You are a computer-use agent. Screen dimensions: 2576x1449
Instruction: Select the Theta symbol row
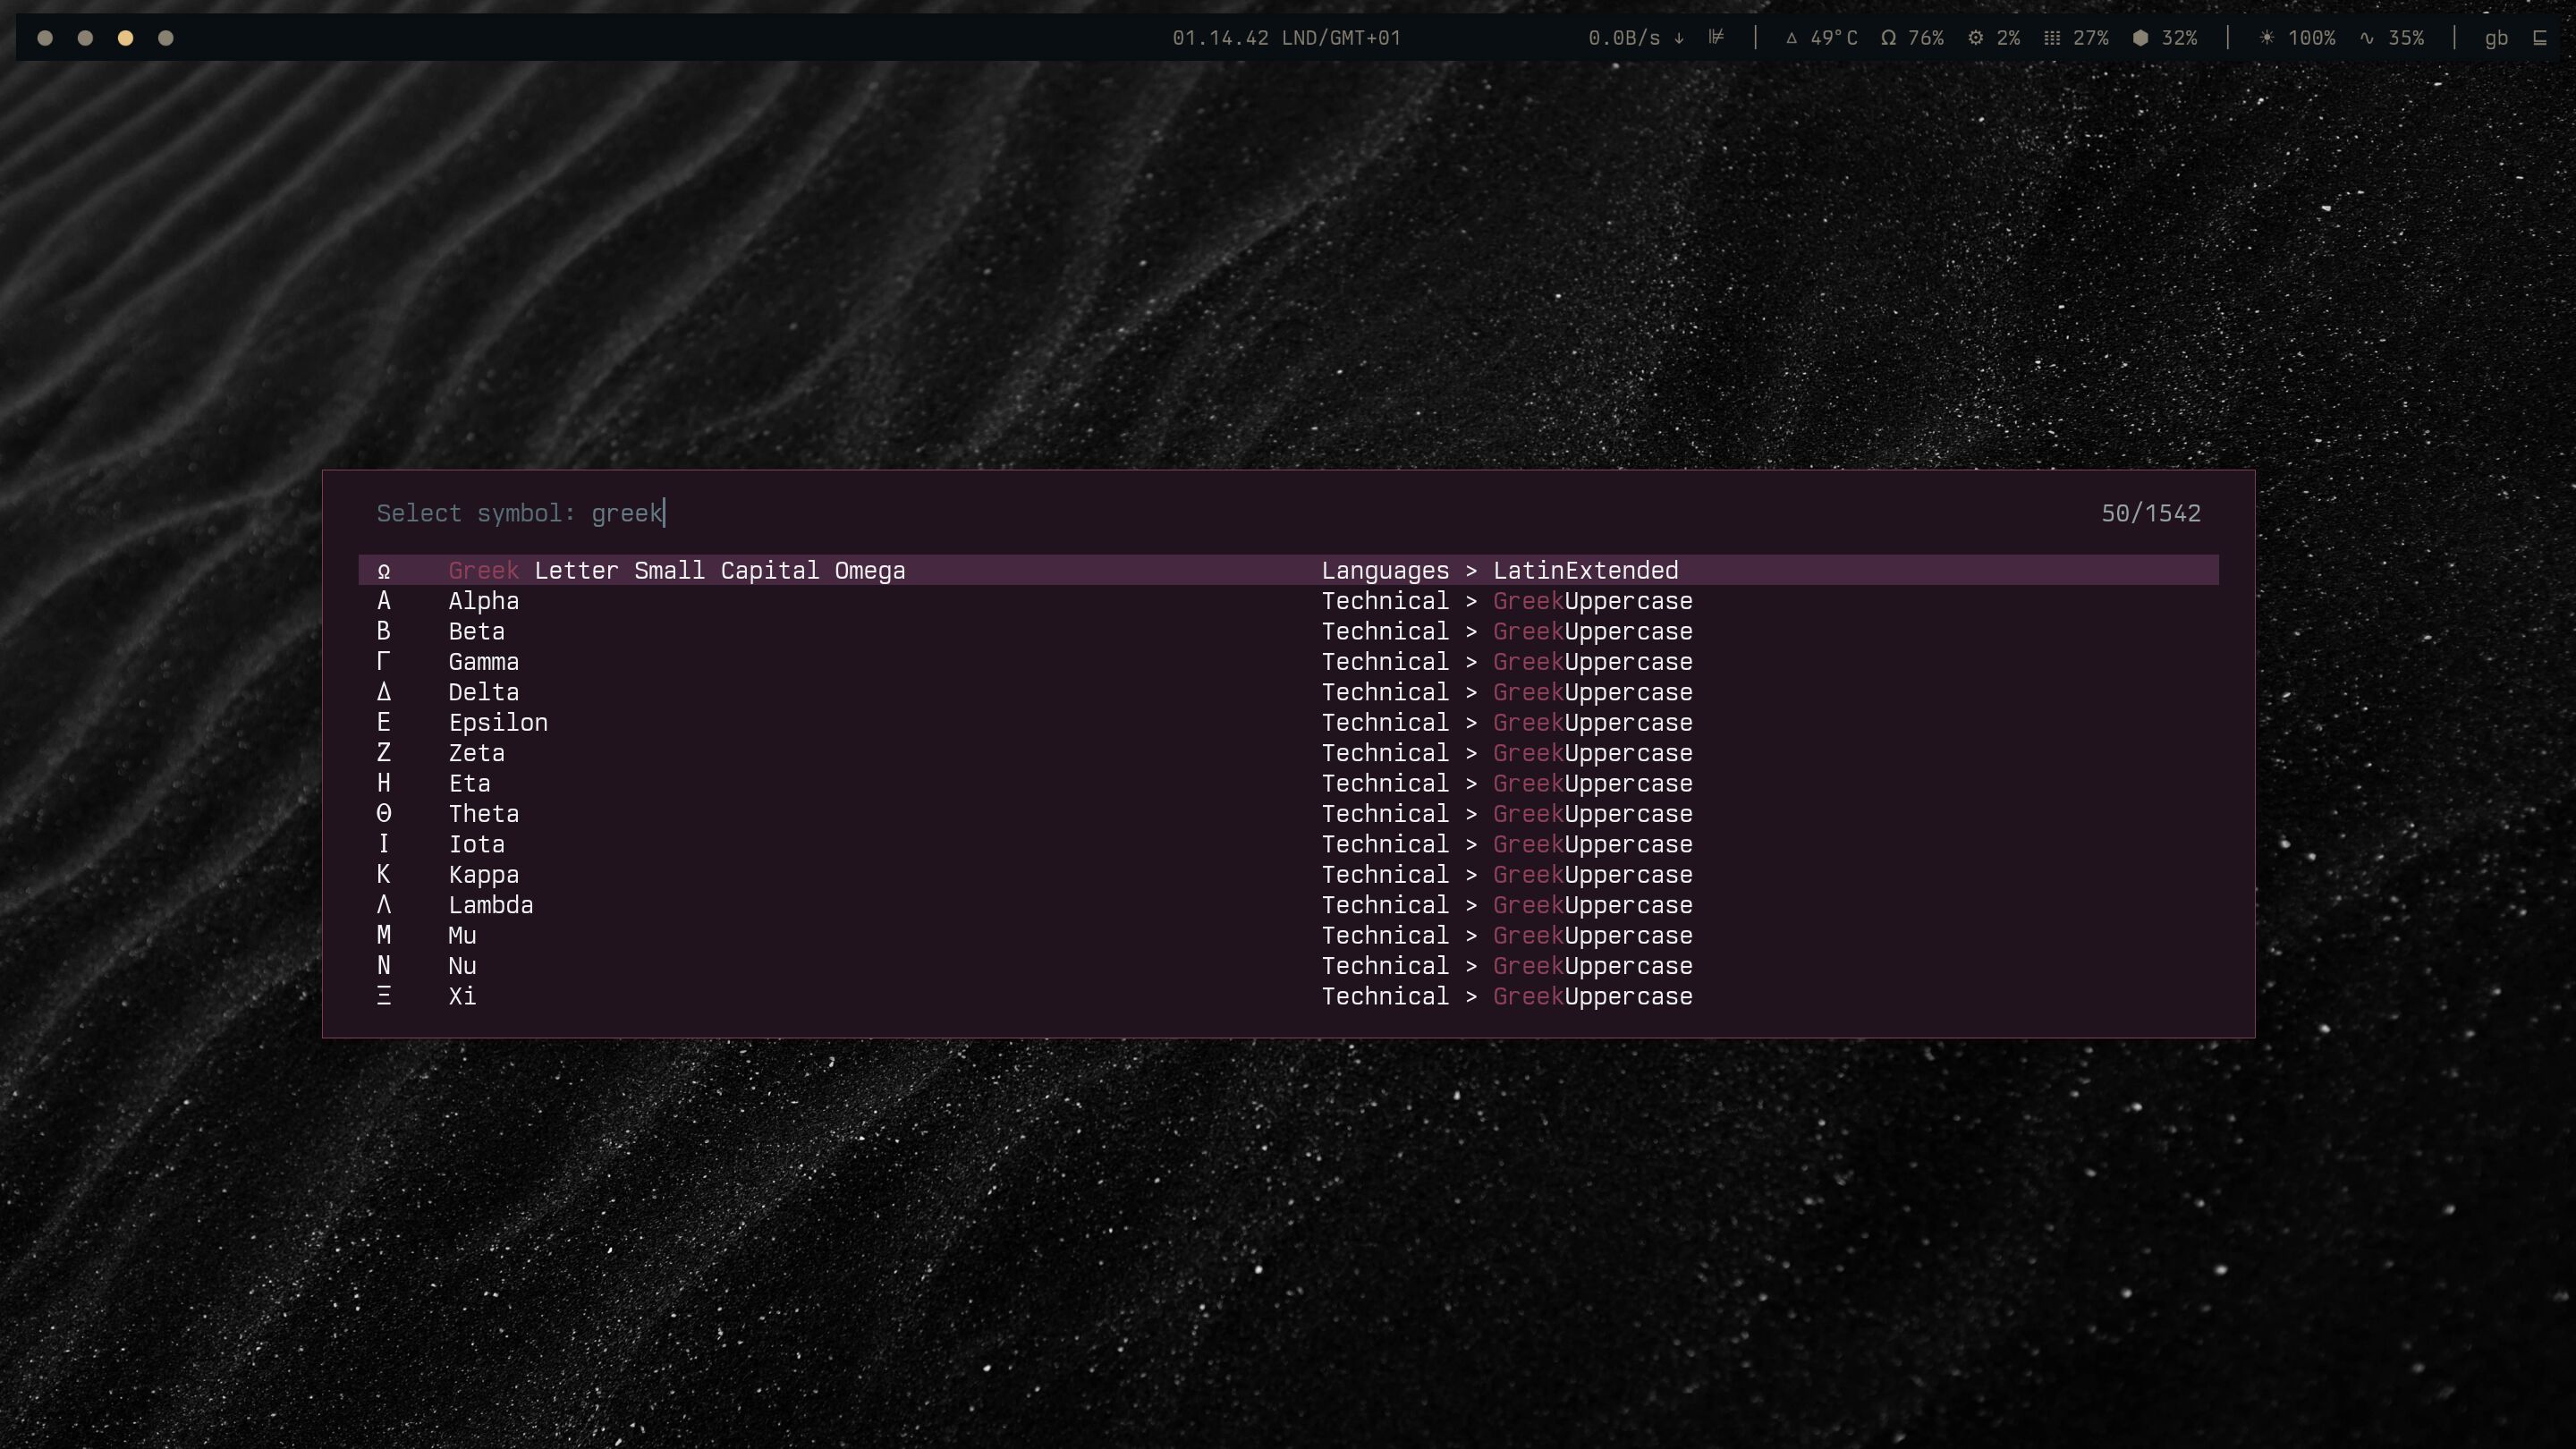[x=484, y=814]
